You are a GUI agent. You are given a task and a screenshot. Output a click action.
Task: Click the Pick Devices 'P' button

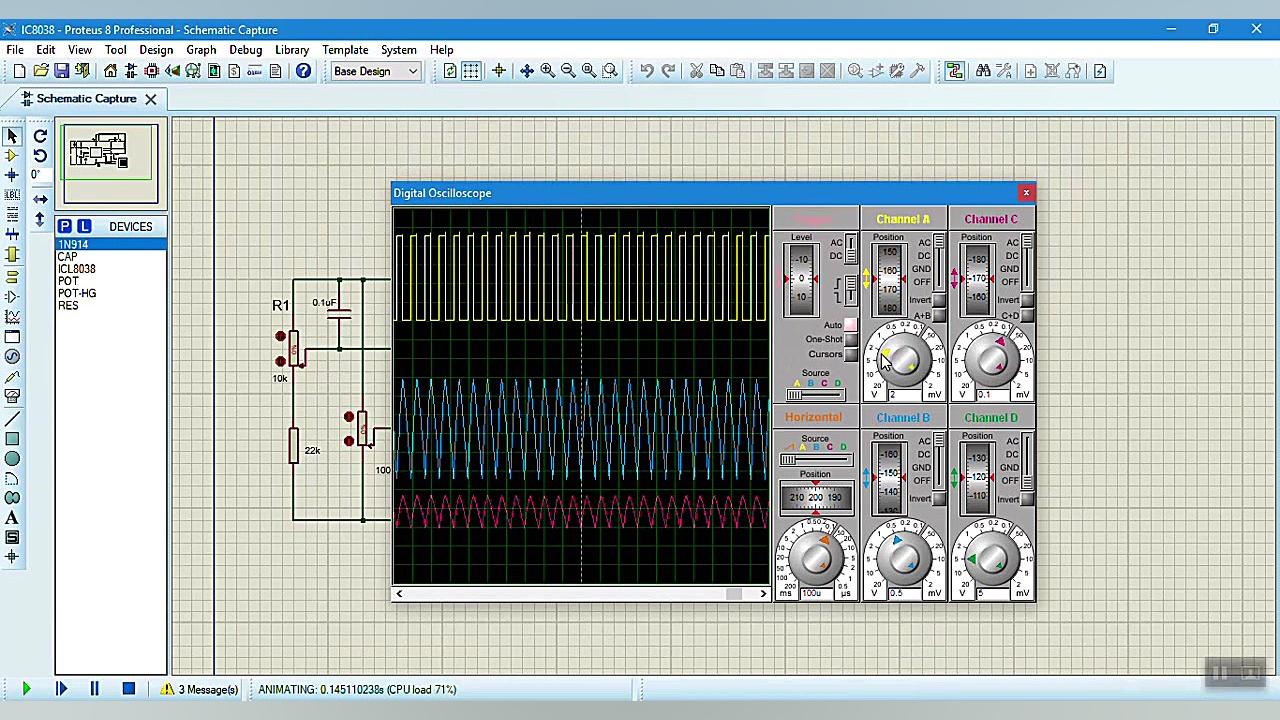click(65, 227)
